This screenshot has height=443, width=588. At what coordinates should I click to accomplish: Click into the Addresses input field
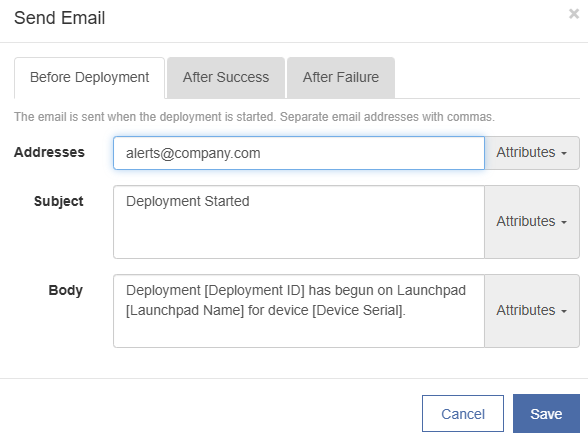pyautogui.click(x=299, y=153)
